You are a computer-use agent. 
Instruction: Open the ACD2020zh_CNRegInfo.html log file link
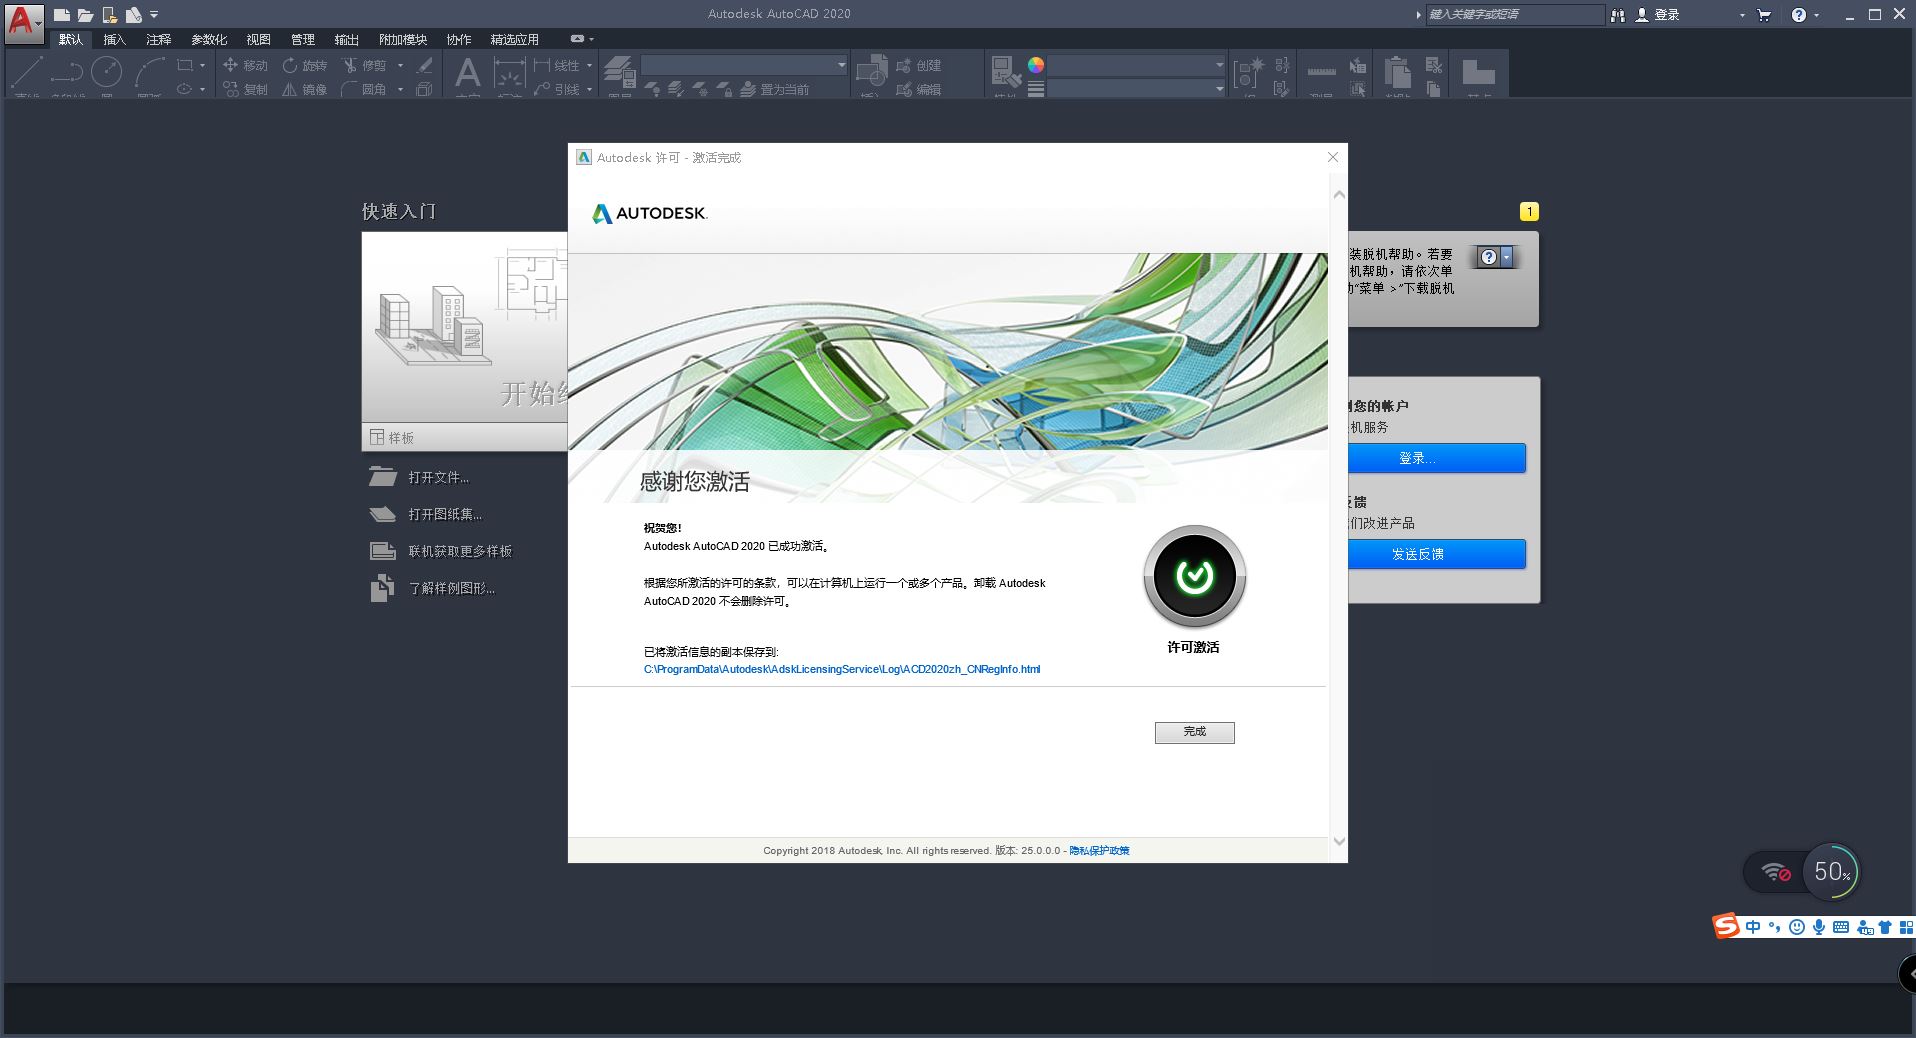coord(842,669)
